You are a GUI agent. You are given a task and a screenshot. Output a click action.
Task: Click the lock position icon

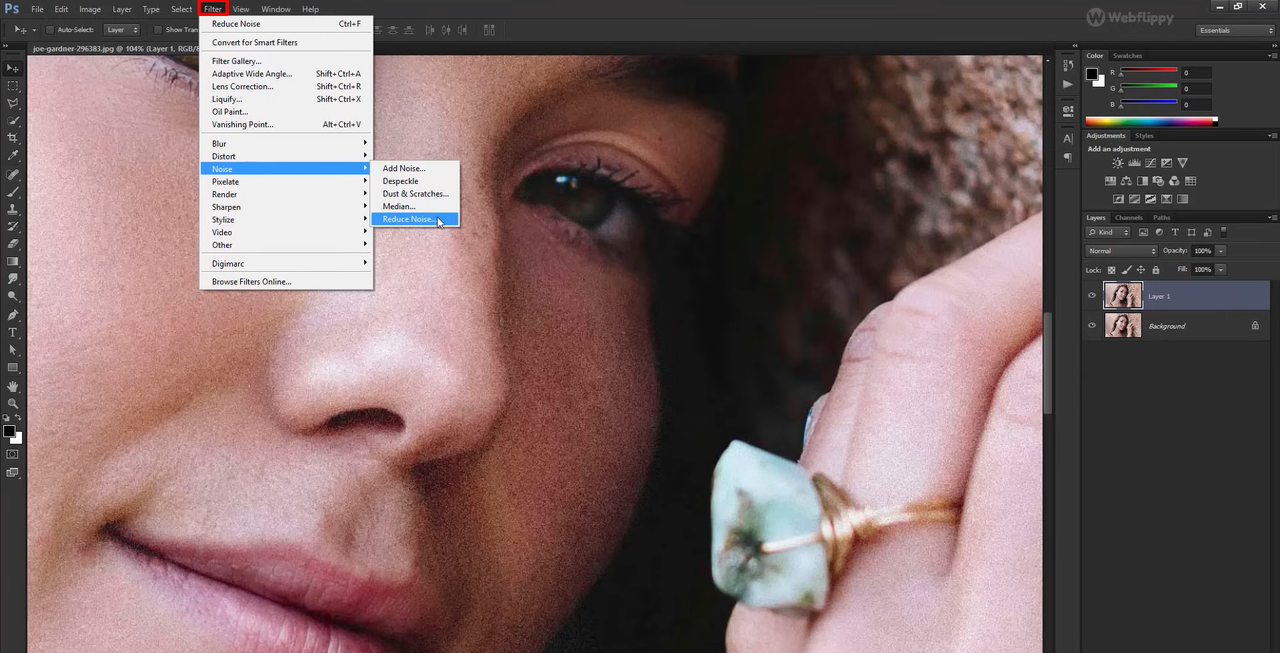1141,270
